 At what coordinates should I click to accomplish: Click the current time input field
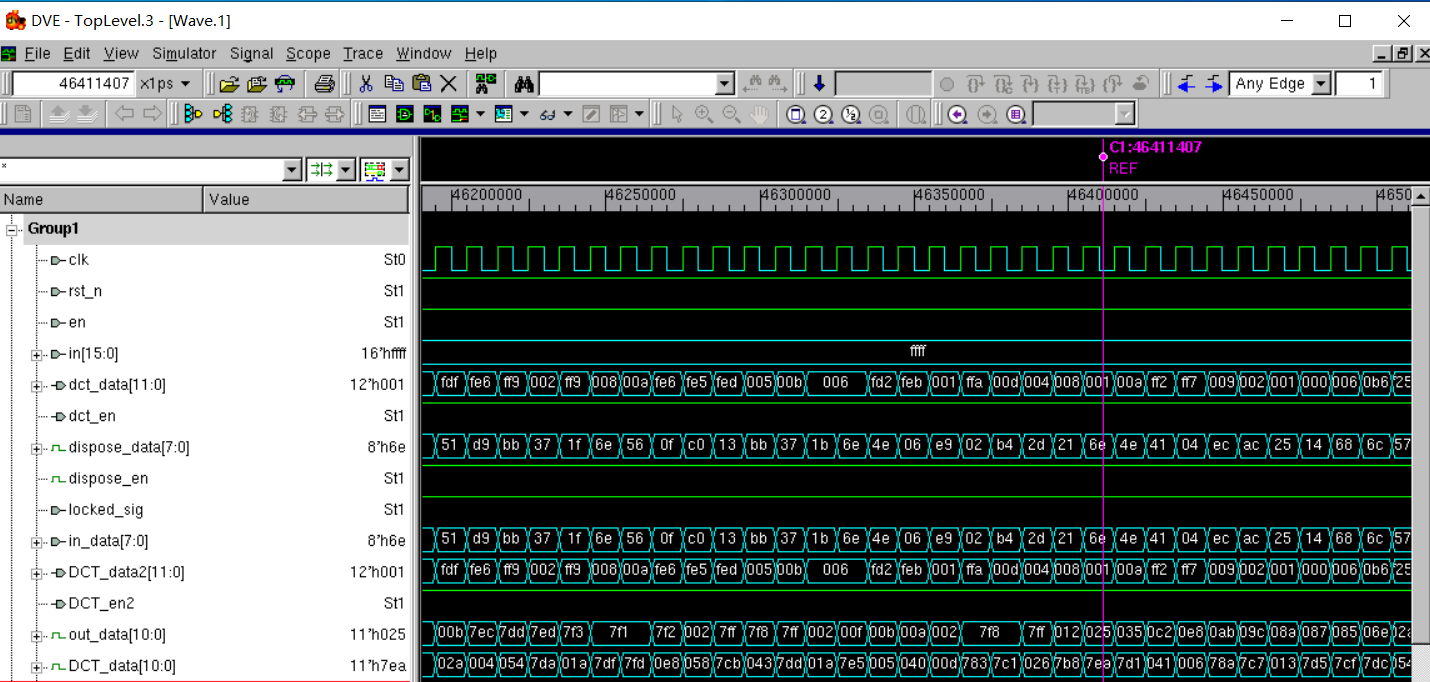coord(72,84)
